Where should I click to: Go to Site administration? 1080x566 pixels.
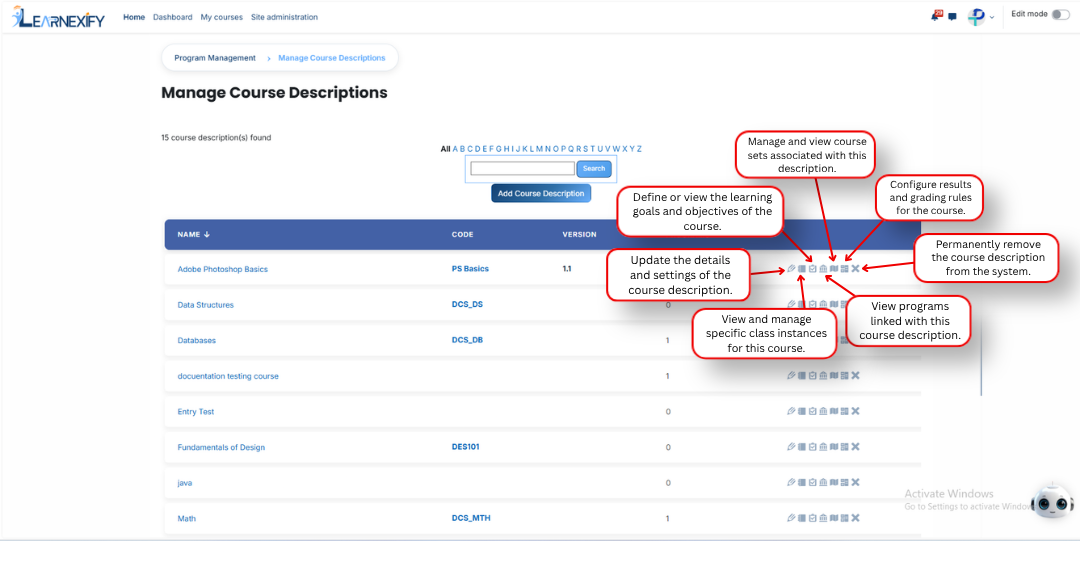(284, 17)
